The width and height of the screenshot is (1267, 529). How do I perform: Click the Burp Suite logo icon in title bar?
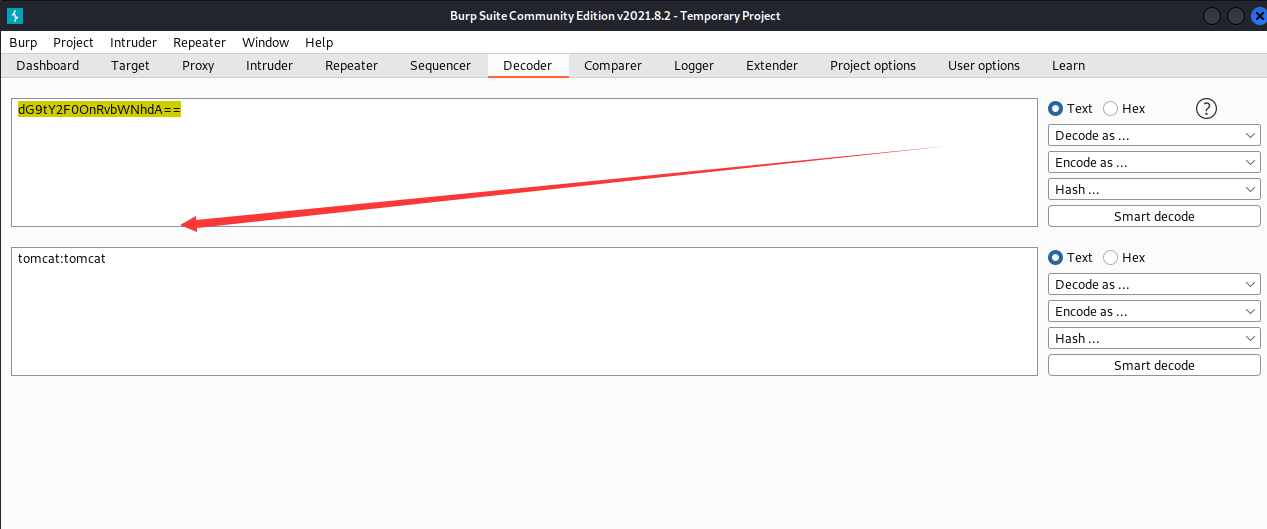[x=15, y=15]
